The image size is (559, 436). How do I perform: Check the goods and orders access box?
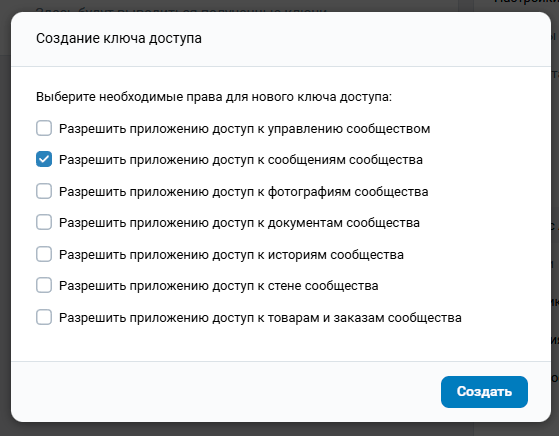click(44, 317)
